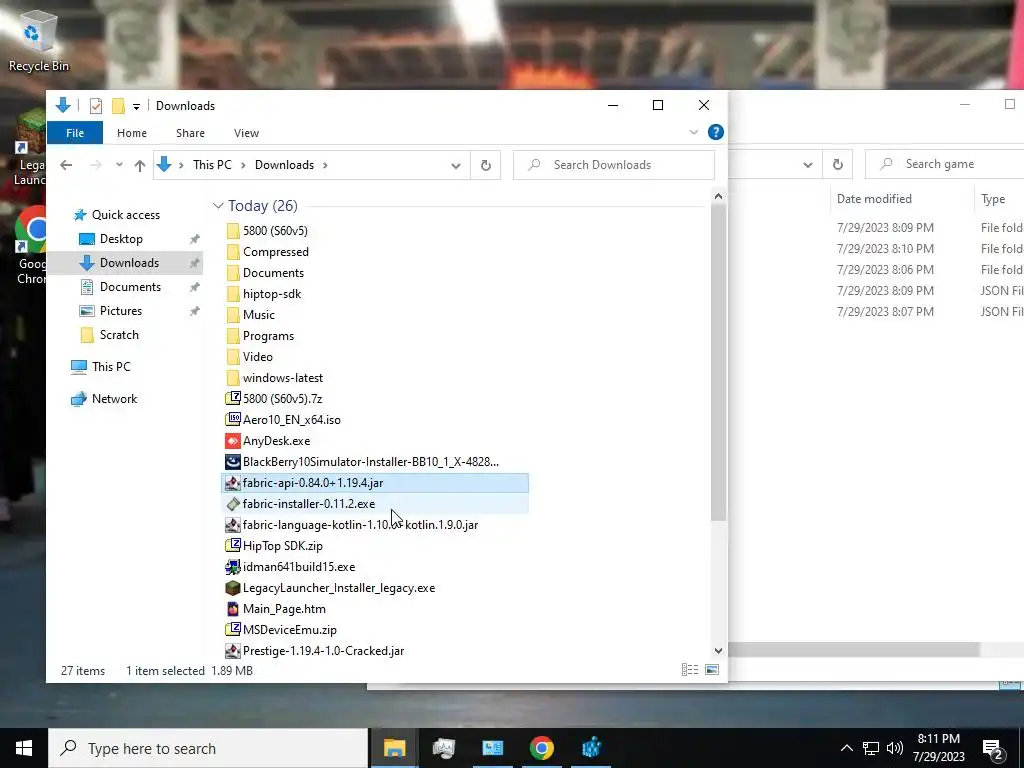Select This PC in navigation pane
This screenshot has width=1024, height=768.
111,366
